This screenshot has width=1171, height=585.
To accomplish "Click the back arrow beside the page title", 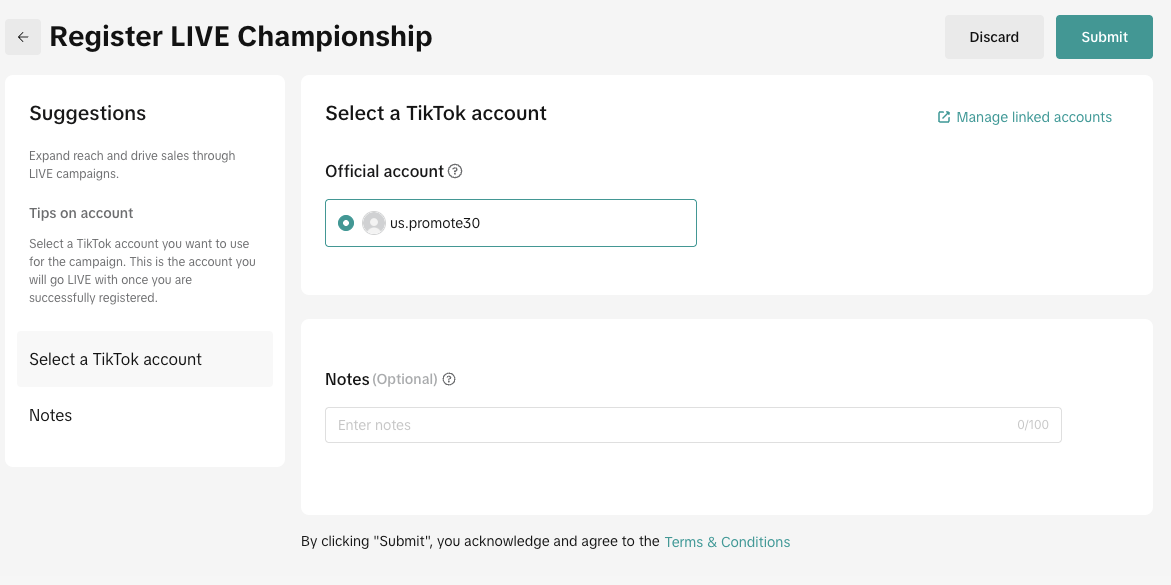I will pos(23,37).
